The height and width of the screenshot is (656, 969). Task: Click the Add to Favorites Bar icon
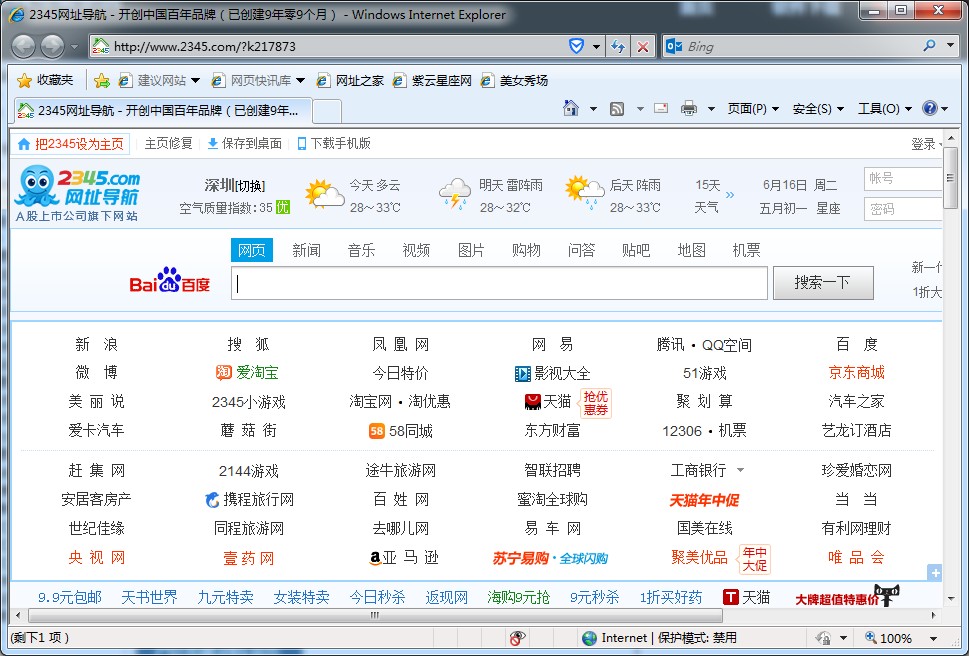pyautogui.click(x=102, y=80)
